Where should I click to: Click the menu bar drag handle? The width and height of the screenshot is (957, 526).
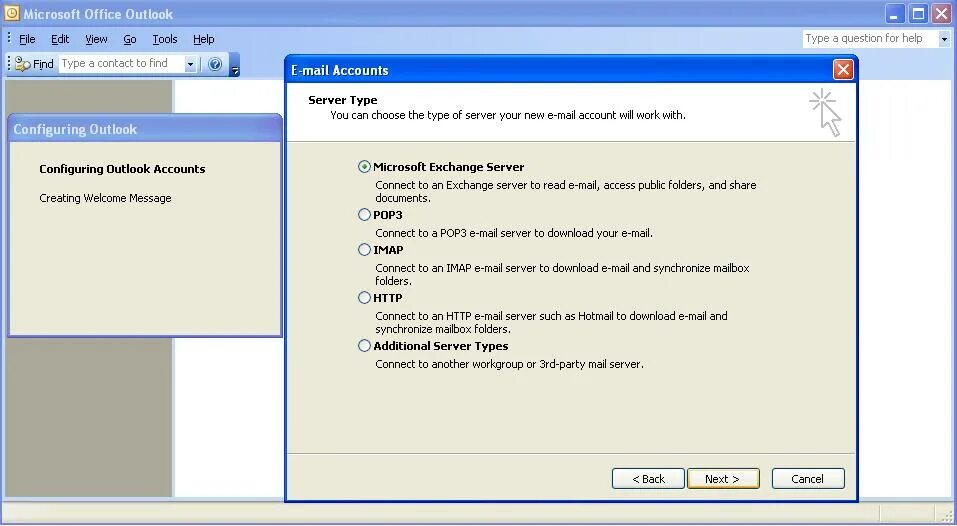pos(9,38)
